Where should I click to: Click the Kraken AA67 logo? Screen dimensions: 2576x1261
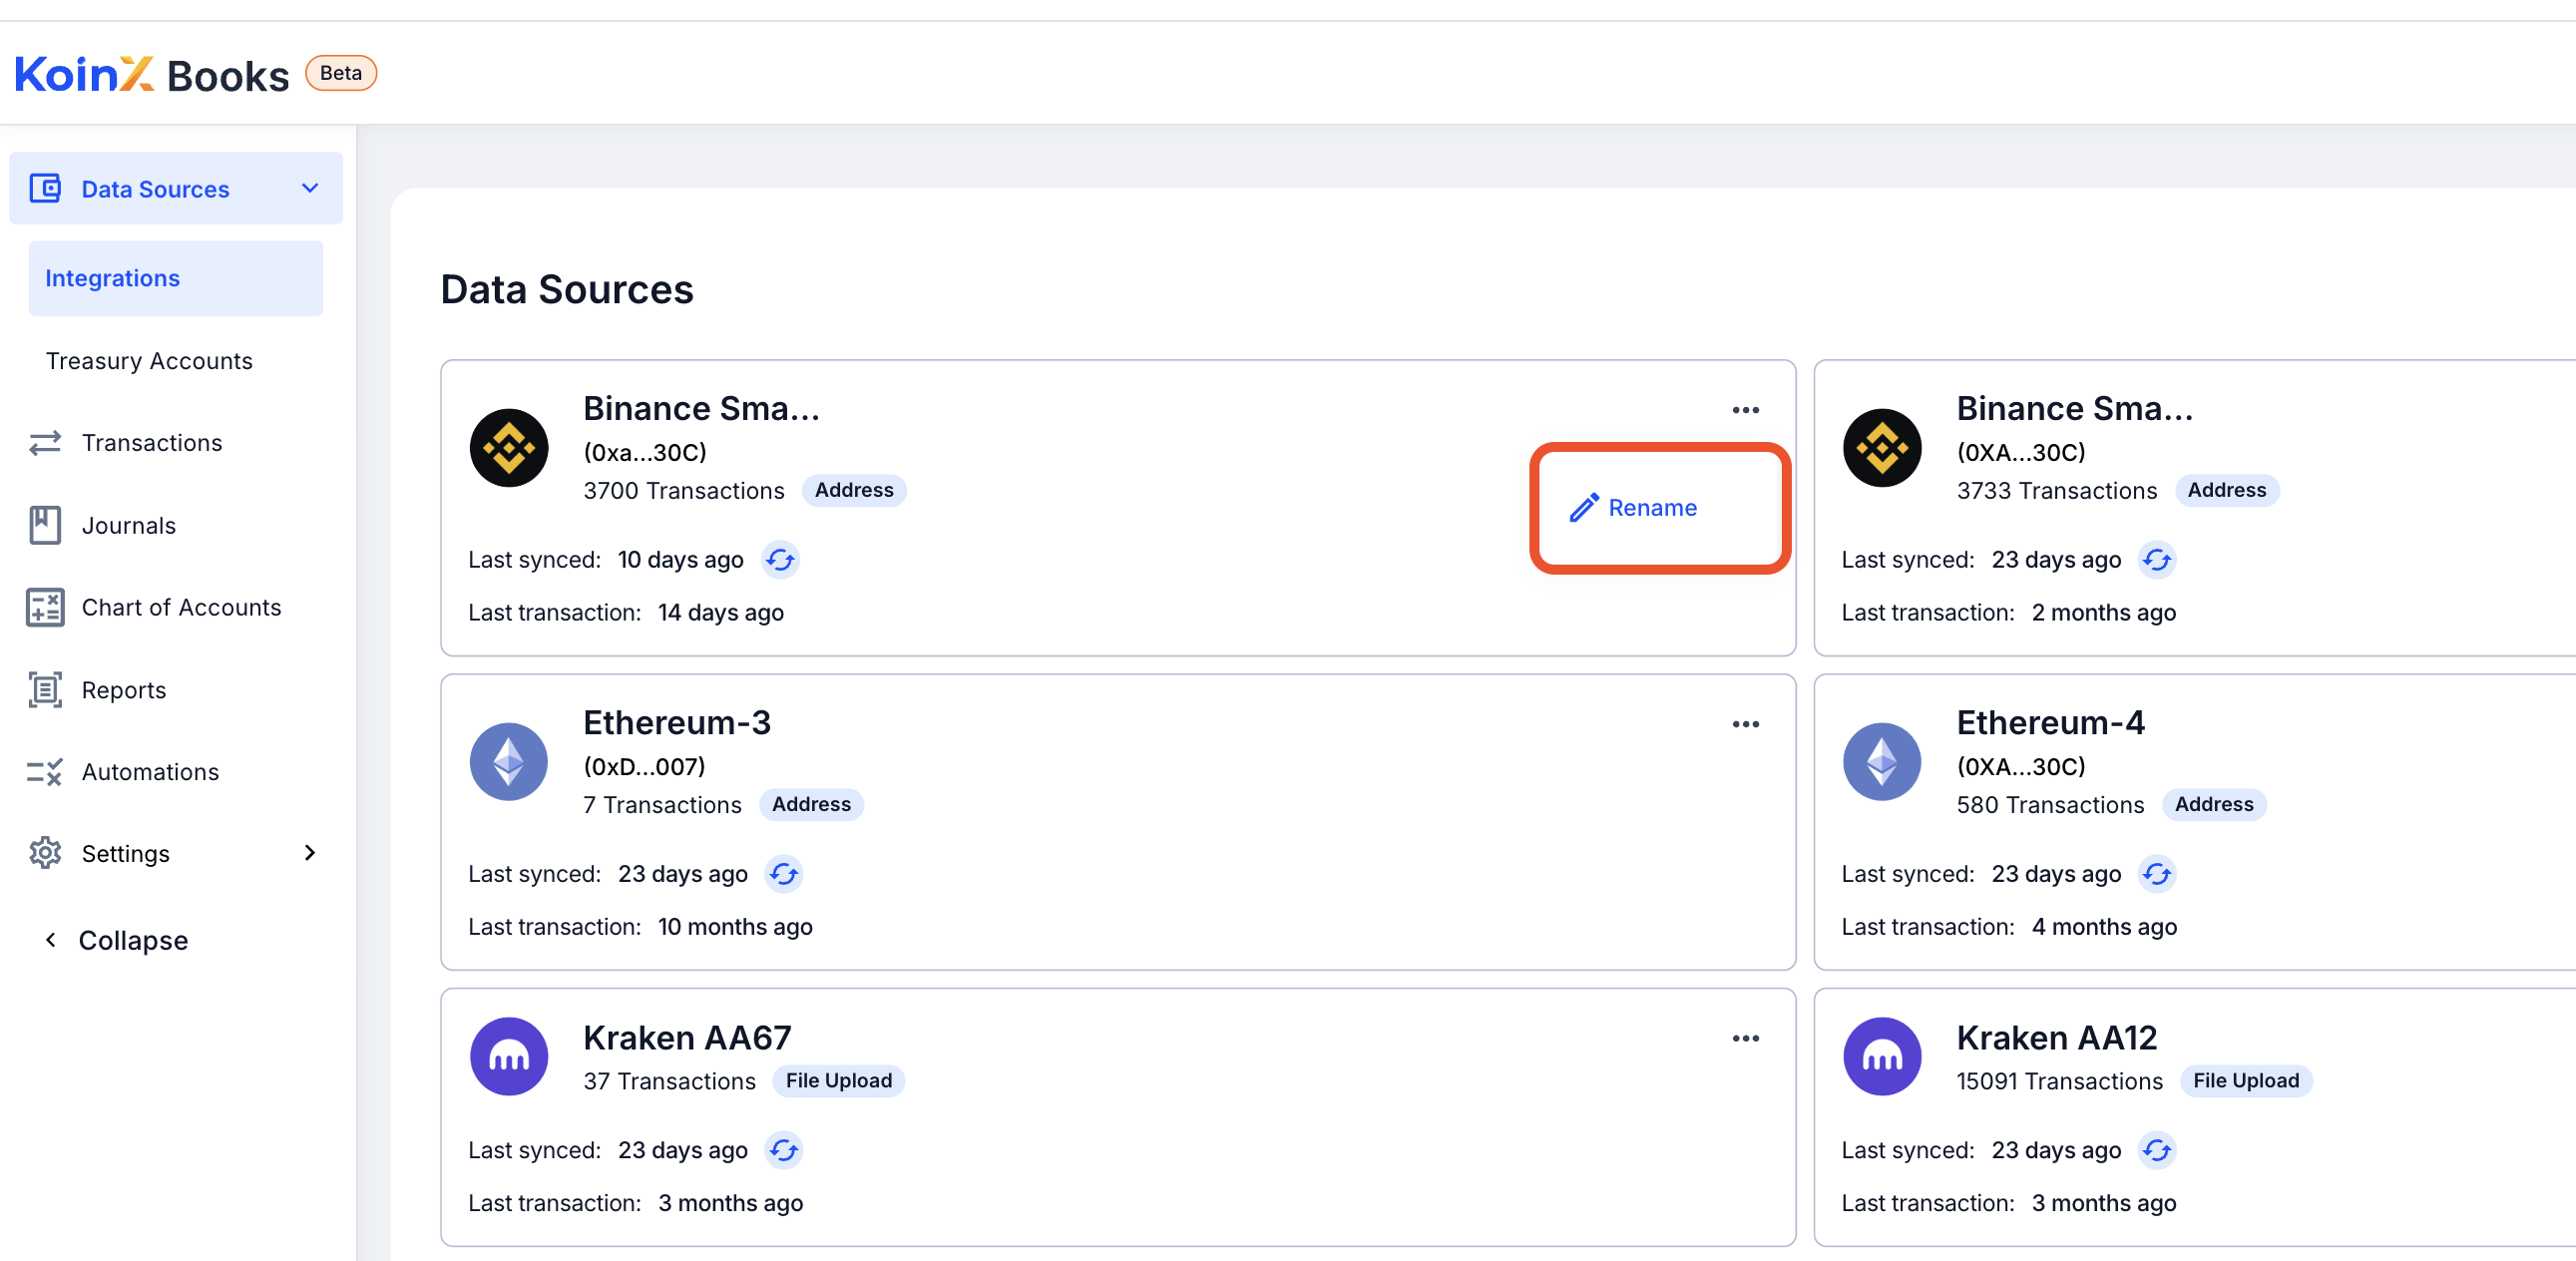coord(509,1057)
